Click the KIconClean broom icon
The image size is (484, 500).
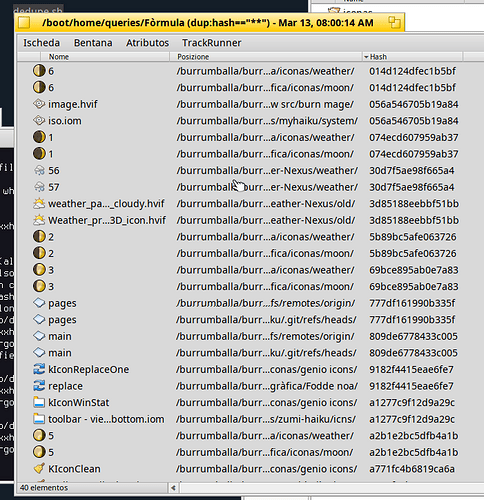click(x=39, y=469)
